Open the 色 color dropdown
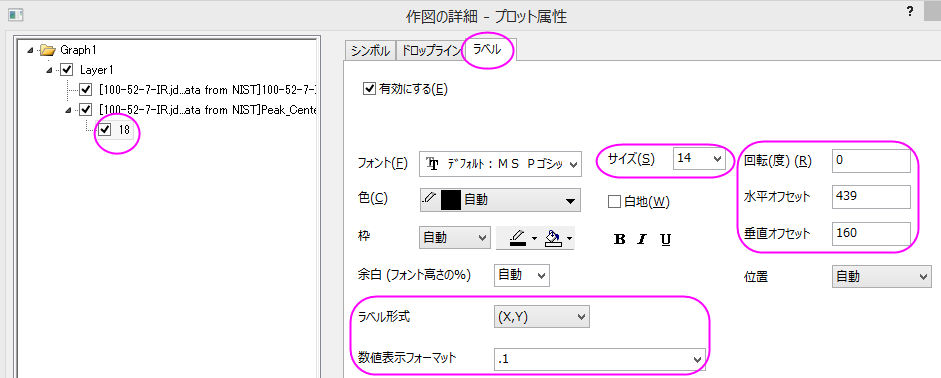 501,200
